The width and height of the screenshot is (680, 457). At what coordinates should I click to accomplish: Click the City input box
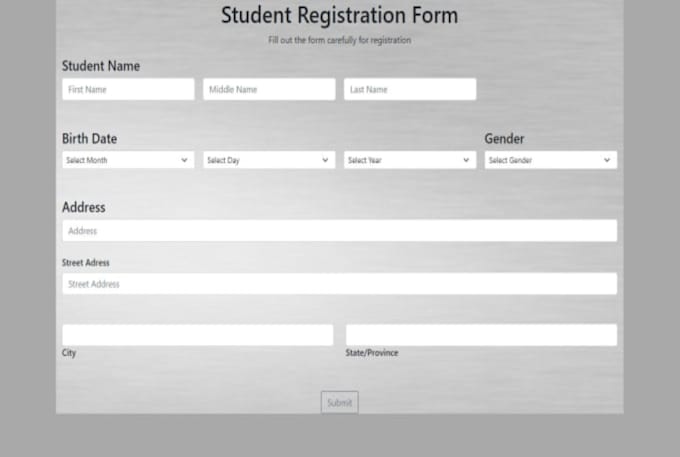click(x=197, y=335)
